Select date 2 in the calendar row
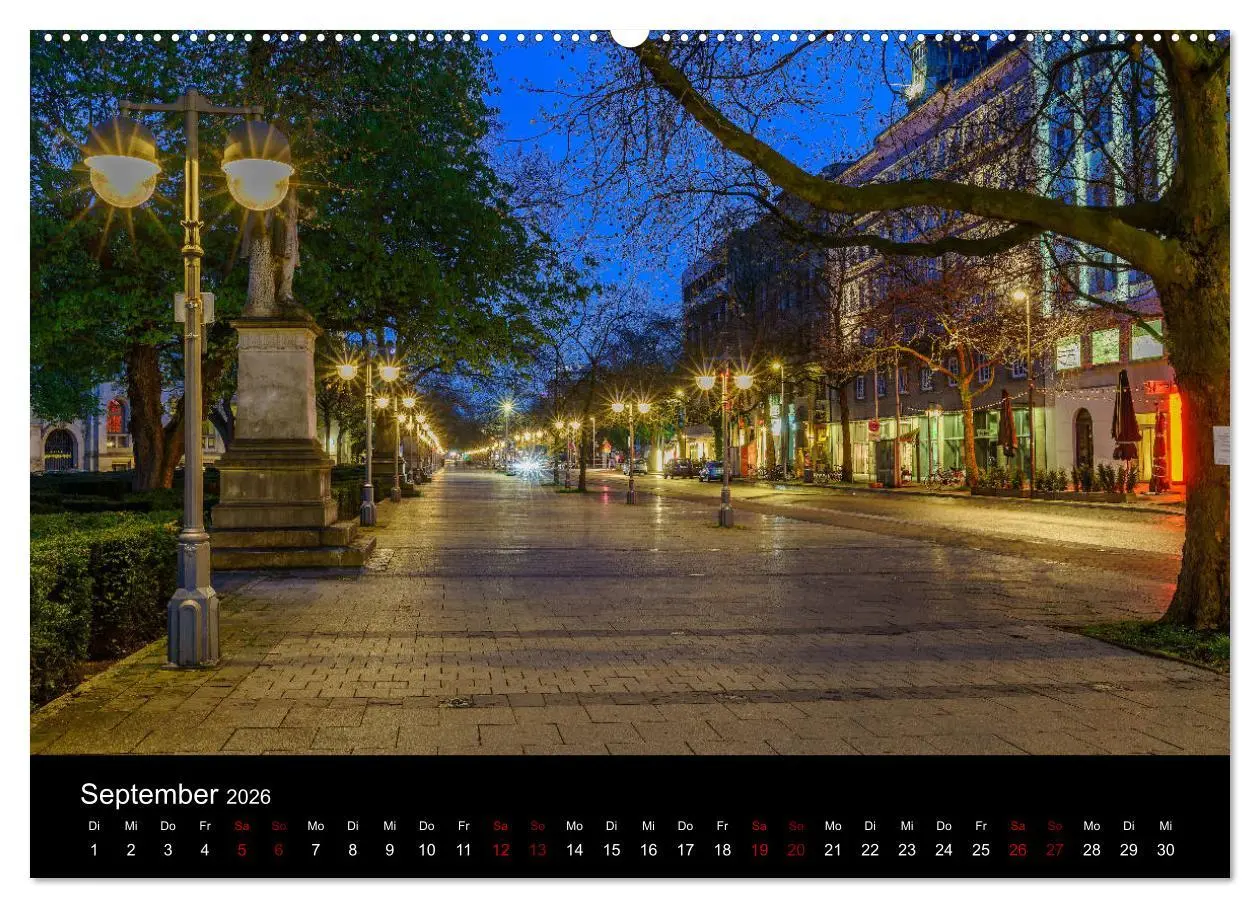1260x908 pixels. [x=131, y=850]
